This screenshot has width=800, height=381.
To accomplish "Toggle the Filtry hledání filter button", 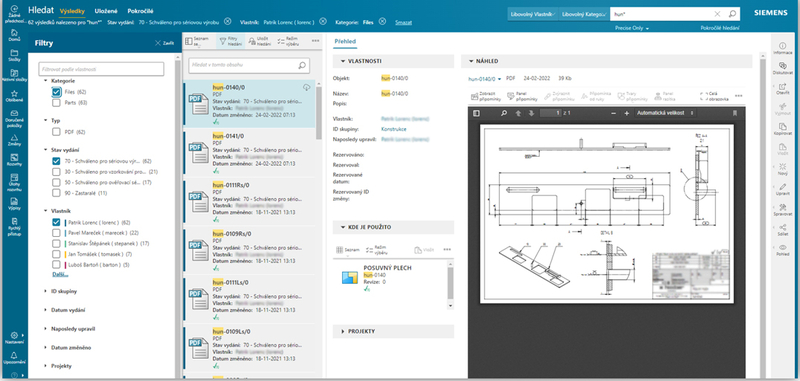I will click(230, 42).
